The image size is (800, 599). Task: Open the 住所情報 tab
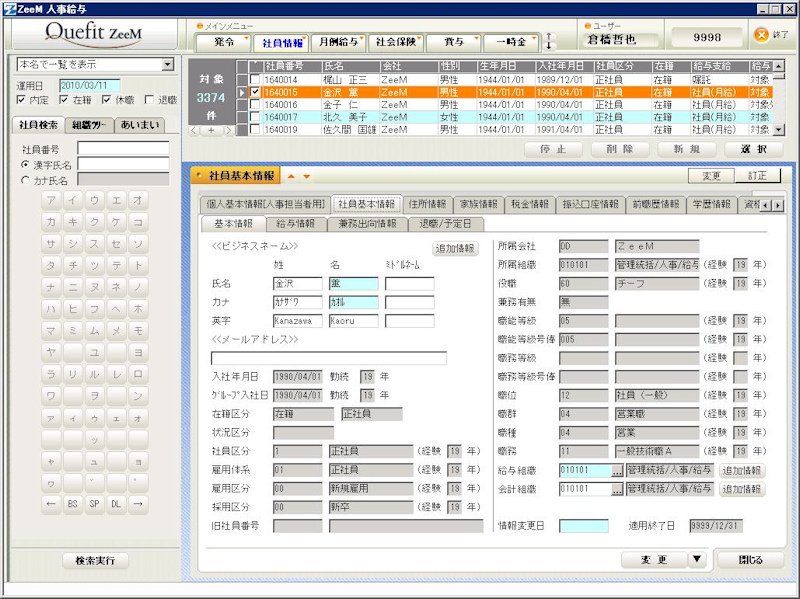pos(428,205)
